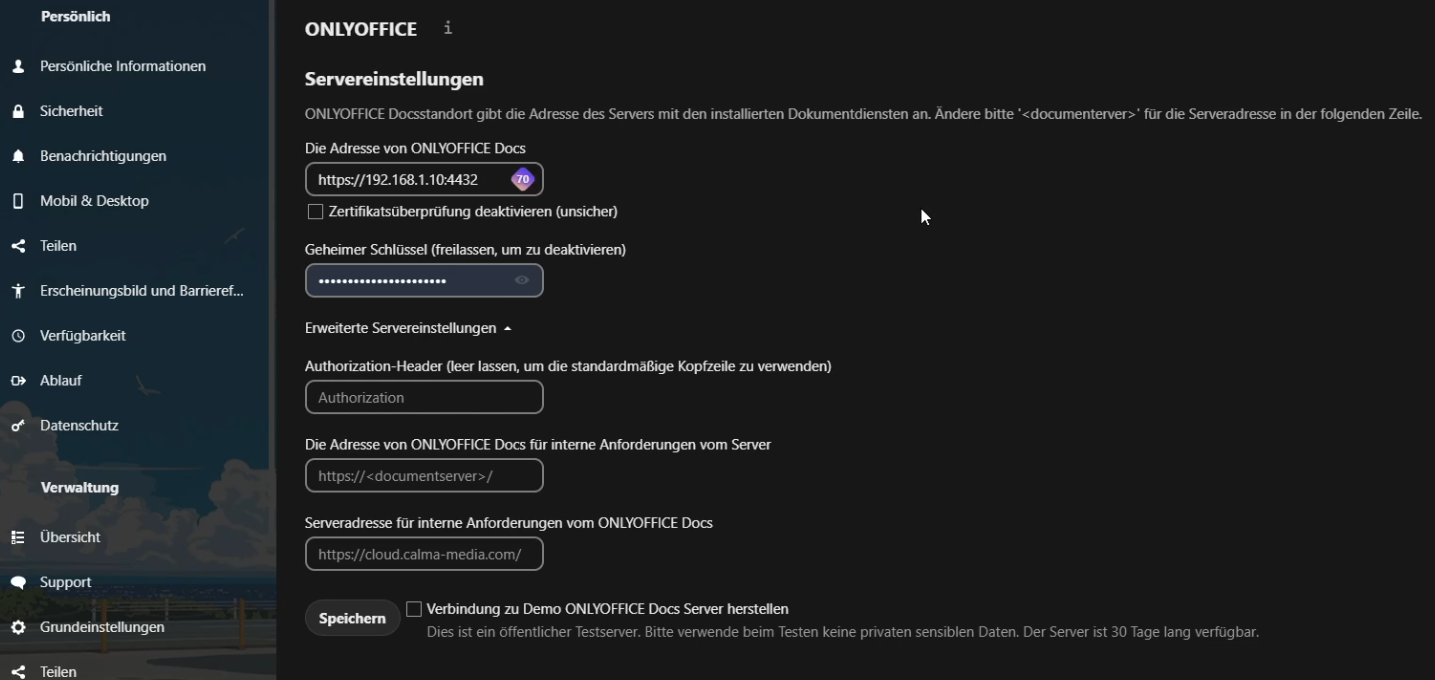Viewport: 1435px width, 680px height.
Task: Open Grundeinstellungen via the gear icon
Action: tap(18, 627)
